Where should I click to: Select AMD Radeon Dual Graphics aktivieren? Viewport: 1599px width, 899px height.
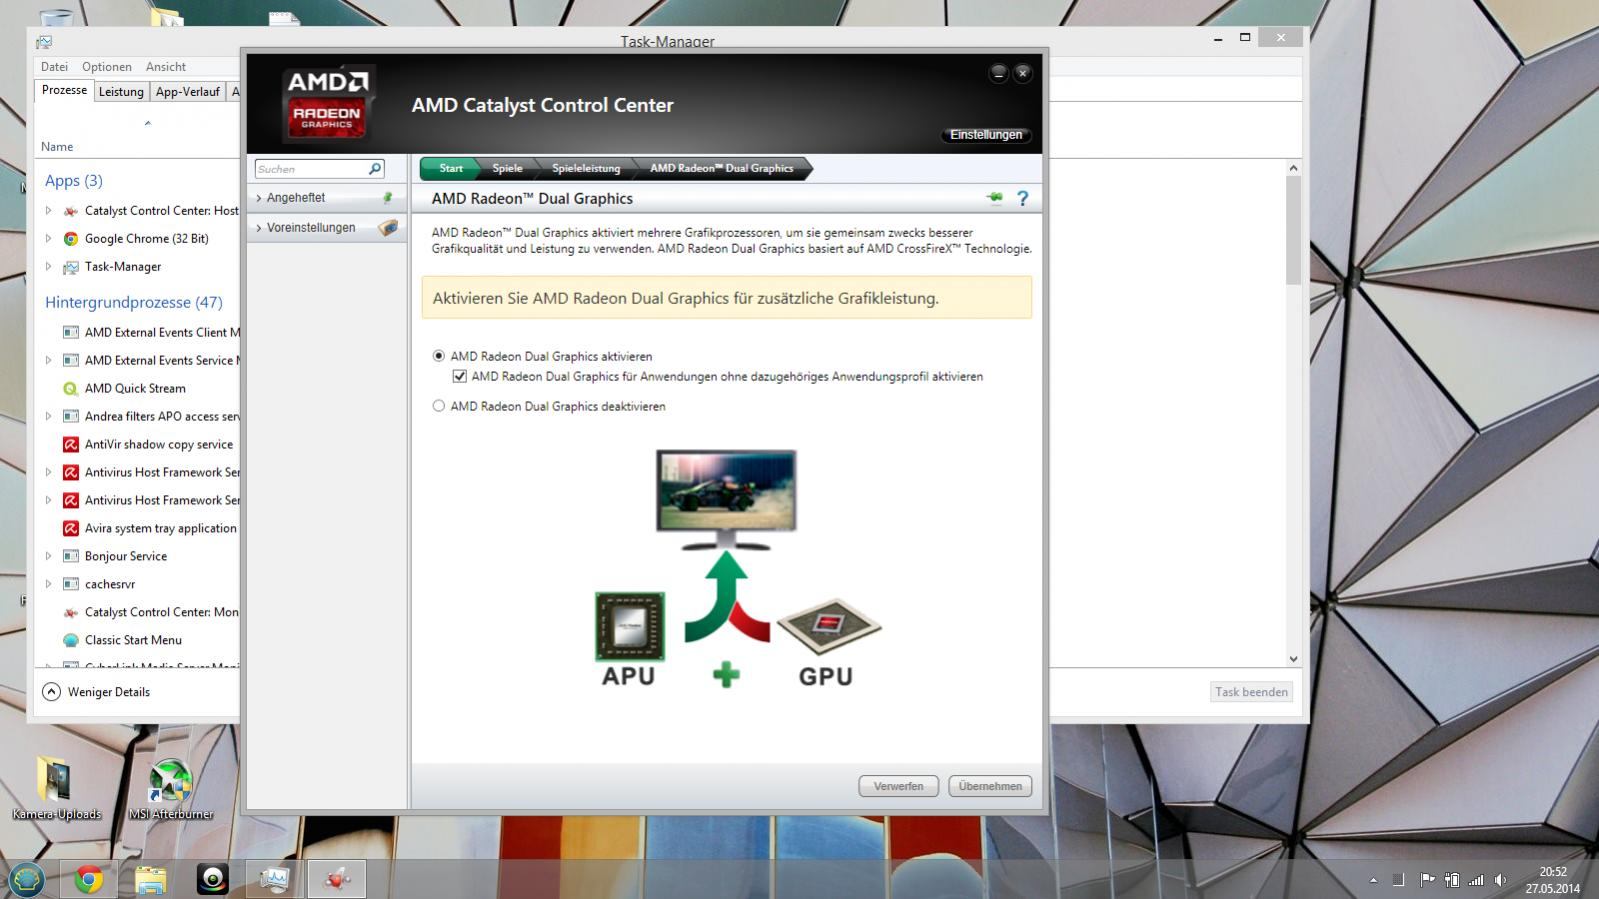coord(438,356)
